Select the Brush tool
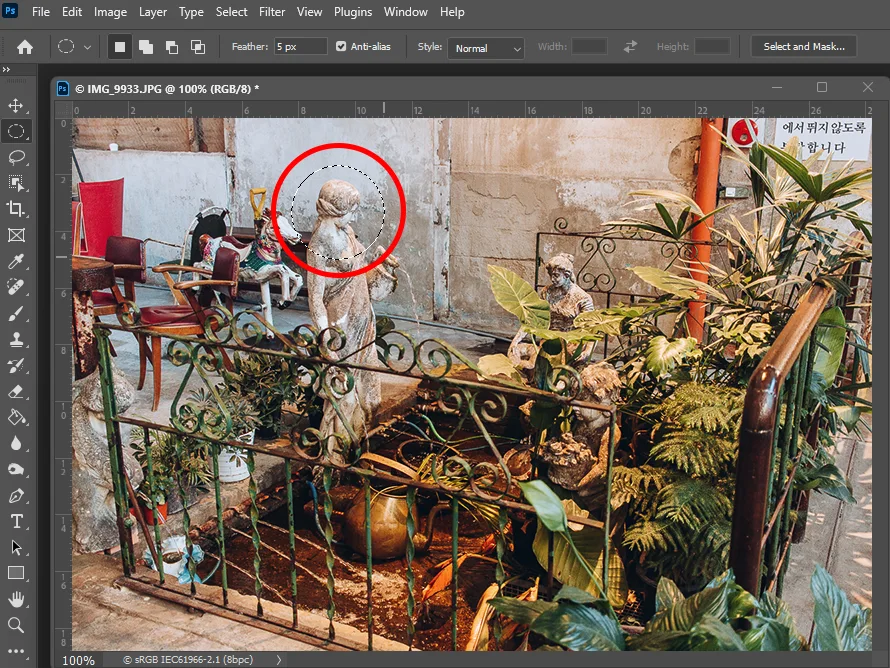890x668 pixels. [16, 313]
